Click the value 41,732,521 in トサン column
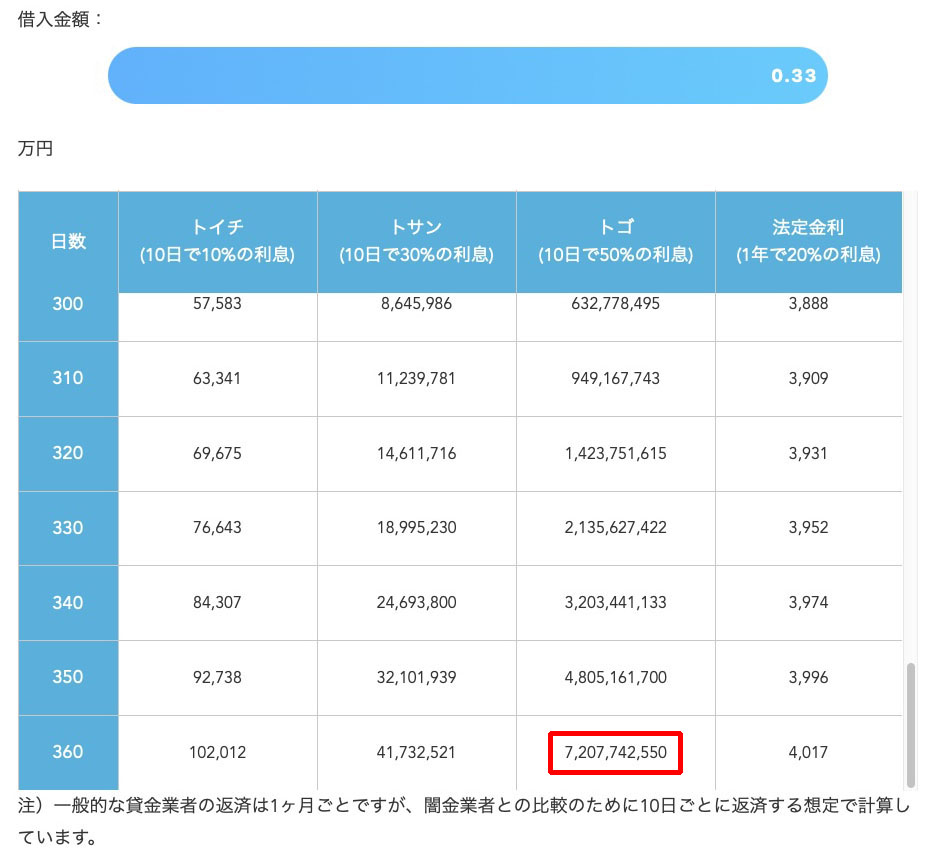 pos(415,752)
